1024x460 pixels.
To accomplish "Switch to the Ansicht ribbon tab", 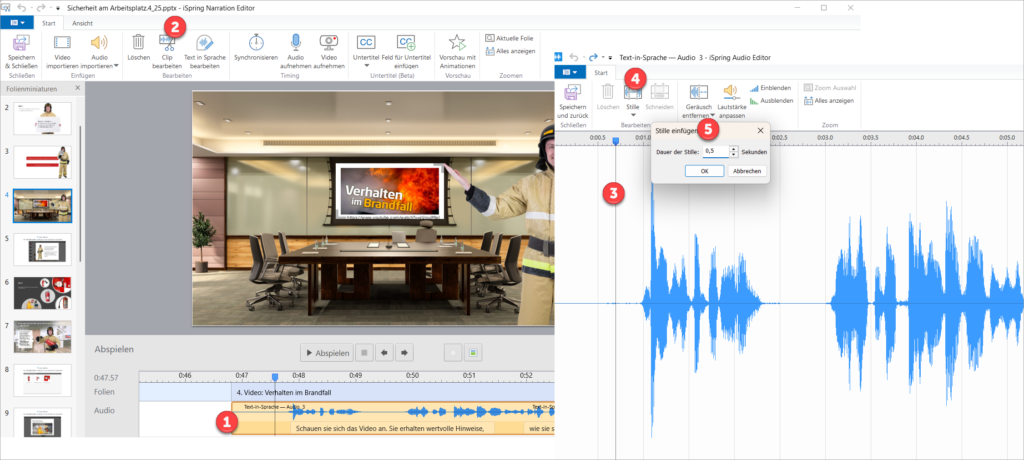I will 83,22.
